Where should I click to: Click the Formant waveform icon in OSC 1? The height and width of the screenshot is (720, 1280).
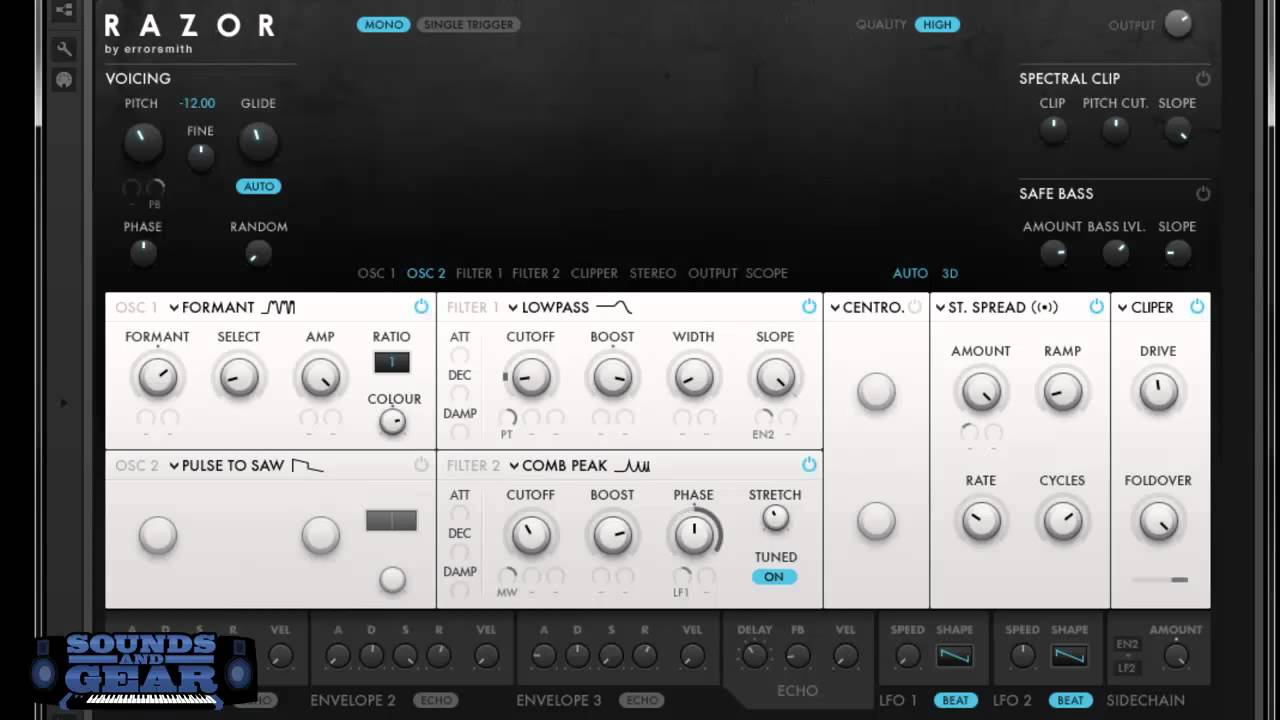click(278, 307)
